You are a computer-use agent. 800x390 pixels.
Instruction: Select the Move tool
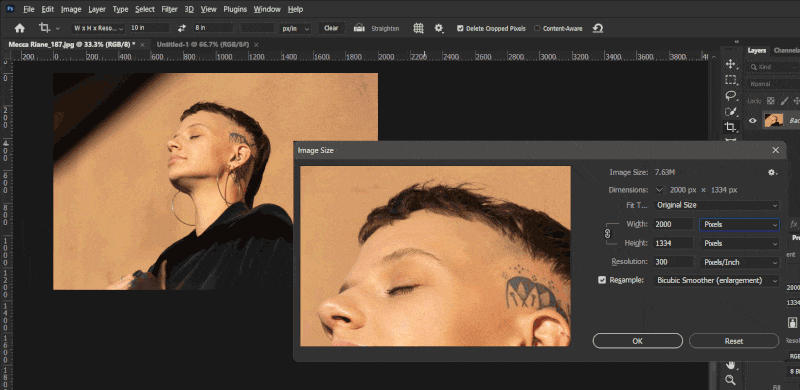coord(731,64)
